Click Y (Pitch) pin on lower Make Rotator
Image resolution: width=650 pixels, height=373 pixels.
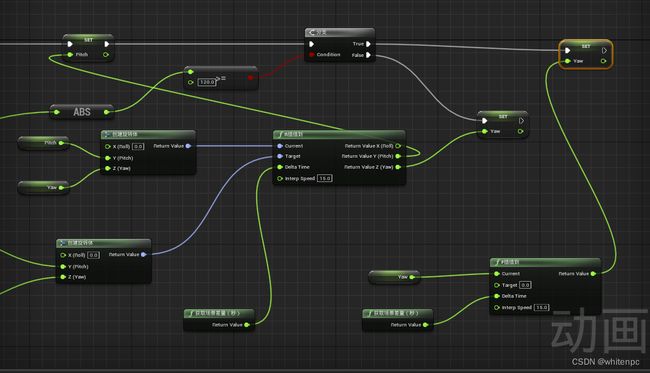[63, 266]
